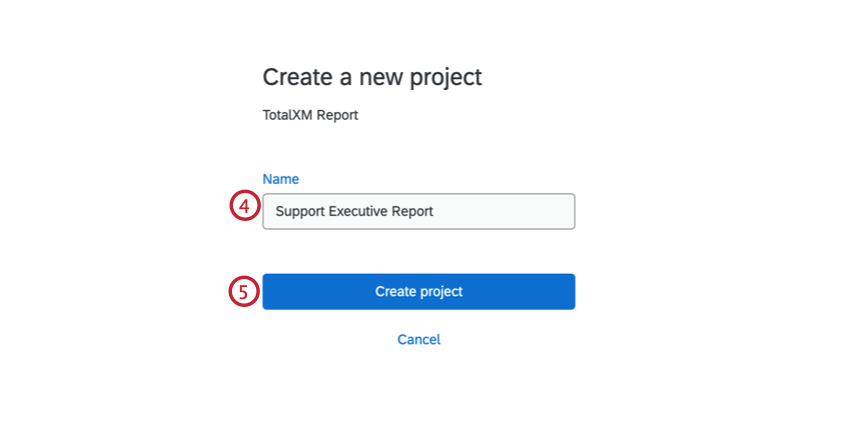Click the word 'project' in the page heading
This screenshot has height=425, width=850.
[447, 77]
